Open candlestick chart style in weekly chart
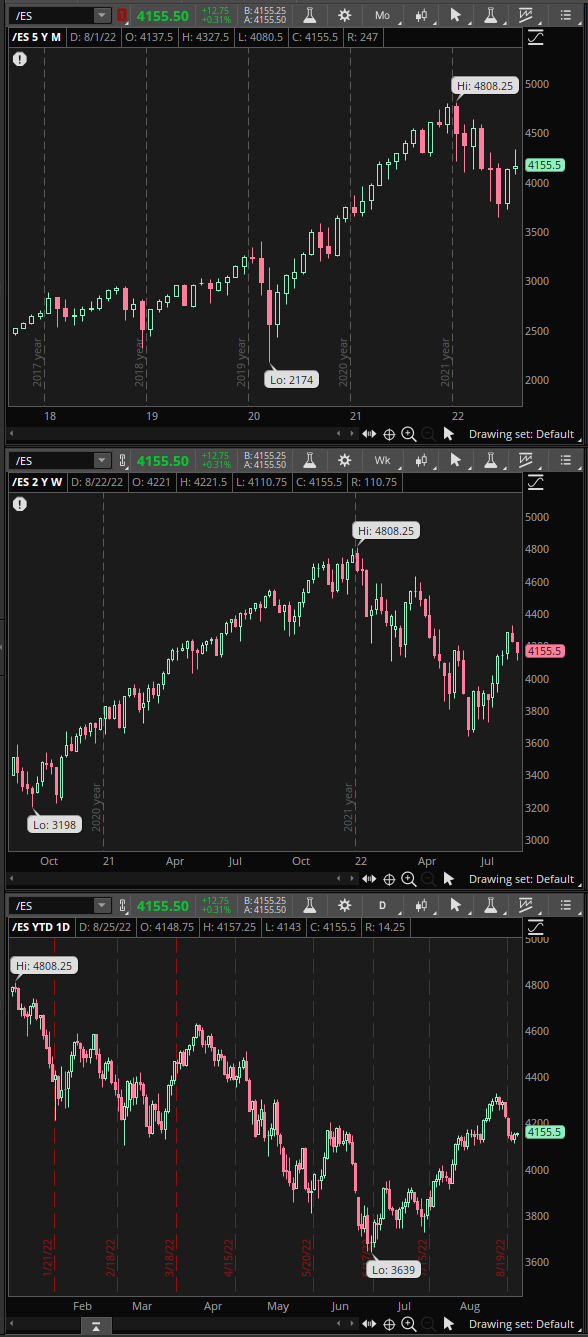Screen dimensions: 588x1337 [x=422, y=460]
